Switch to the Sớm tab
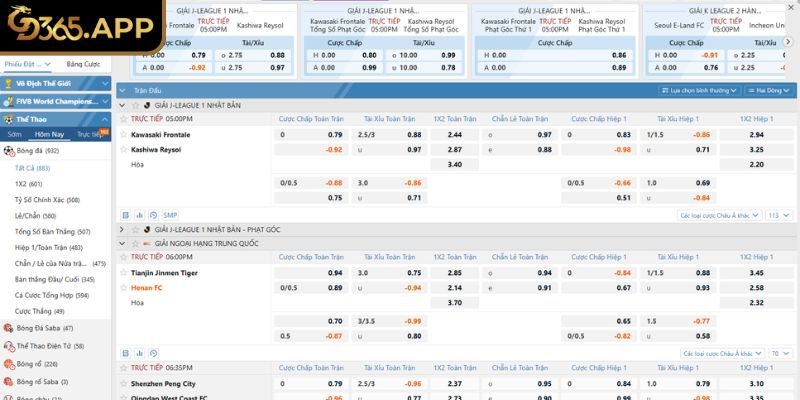The width and height of the screenshot is (800, 400). tap(14, 134)
